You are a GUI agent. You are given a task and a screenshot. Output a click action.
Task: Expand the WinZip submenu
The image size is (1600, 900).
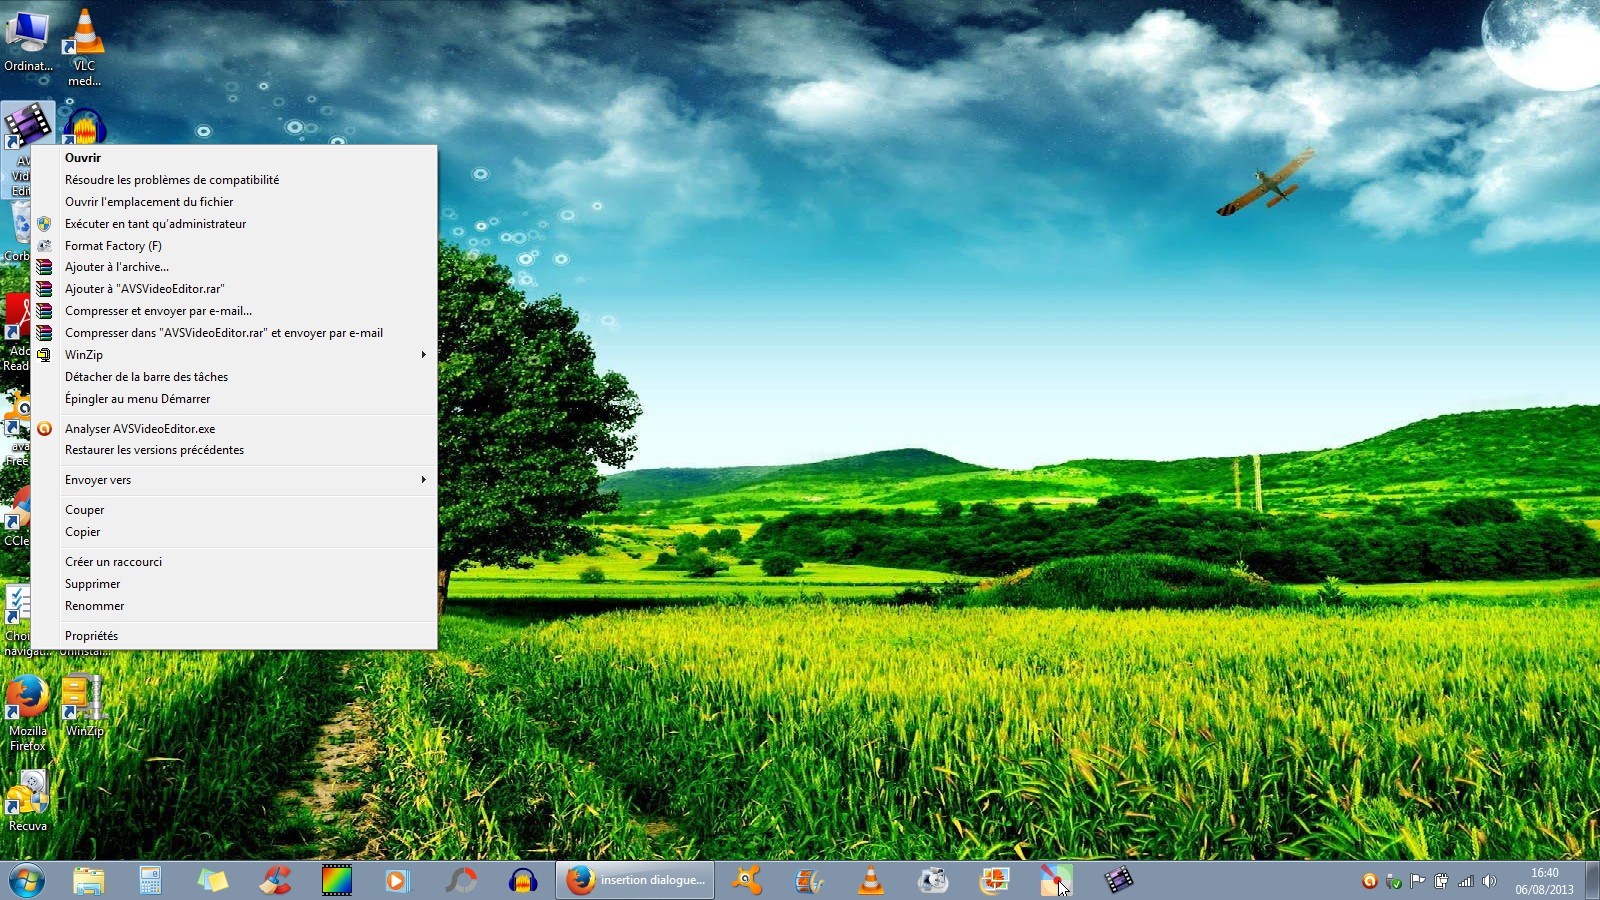coord(234,355)
